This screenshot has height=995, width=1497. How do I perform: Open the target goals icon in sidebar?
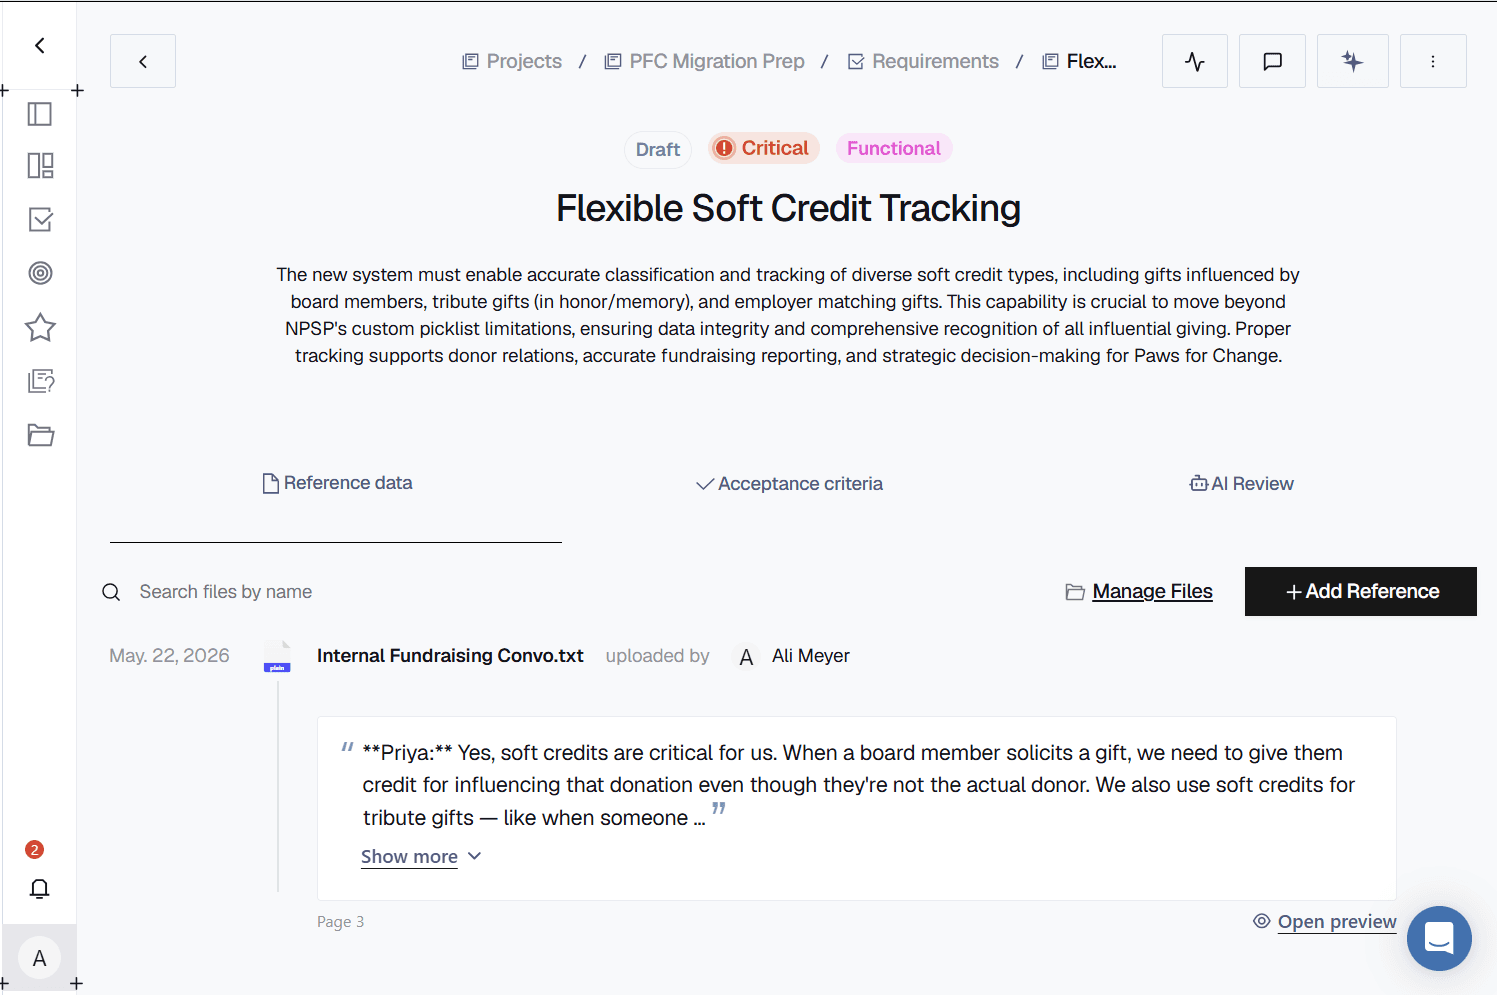tap(40, 273)
